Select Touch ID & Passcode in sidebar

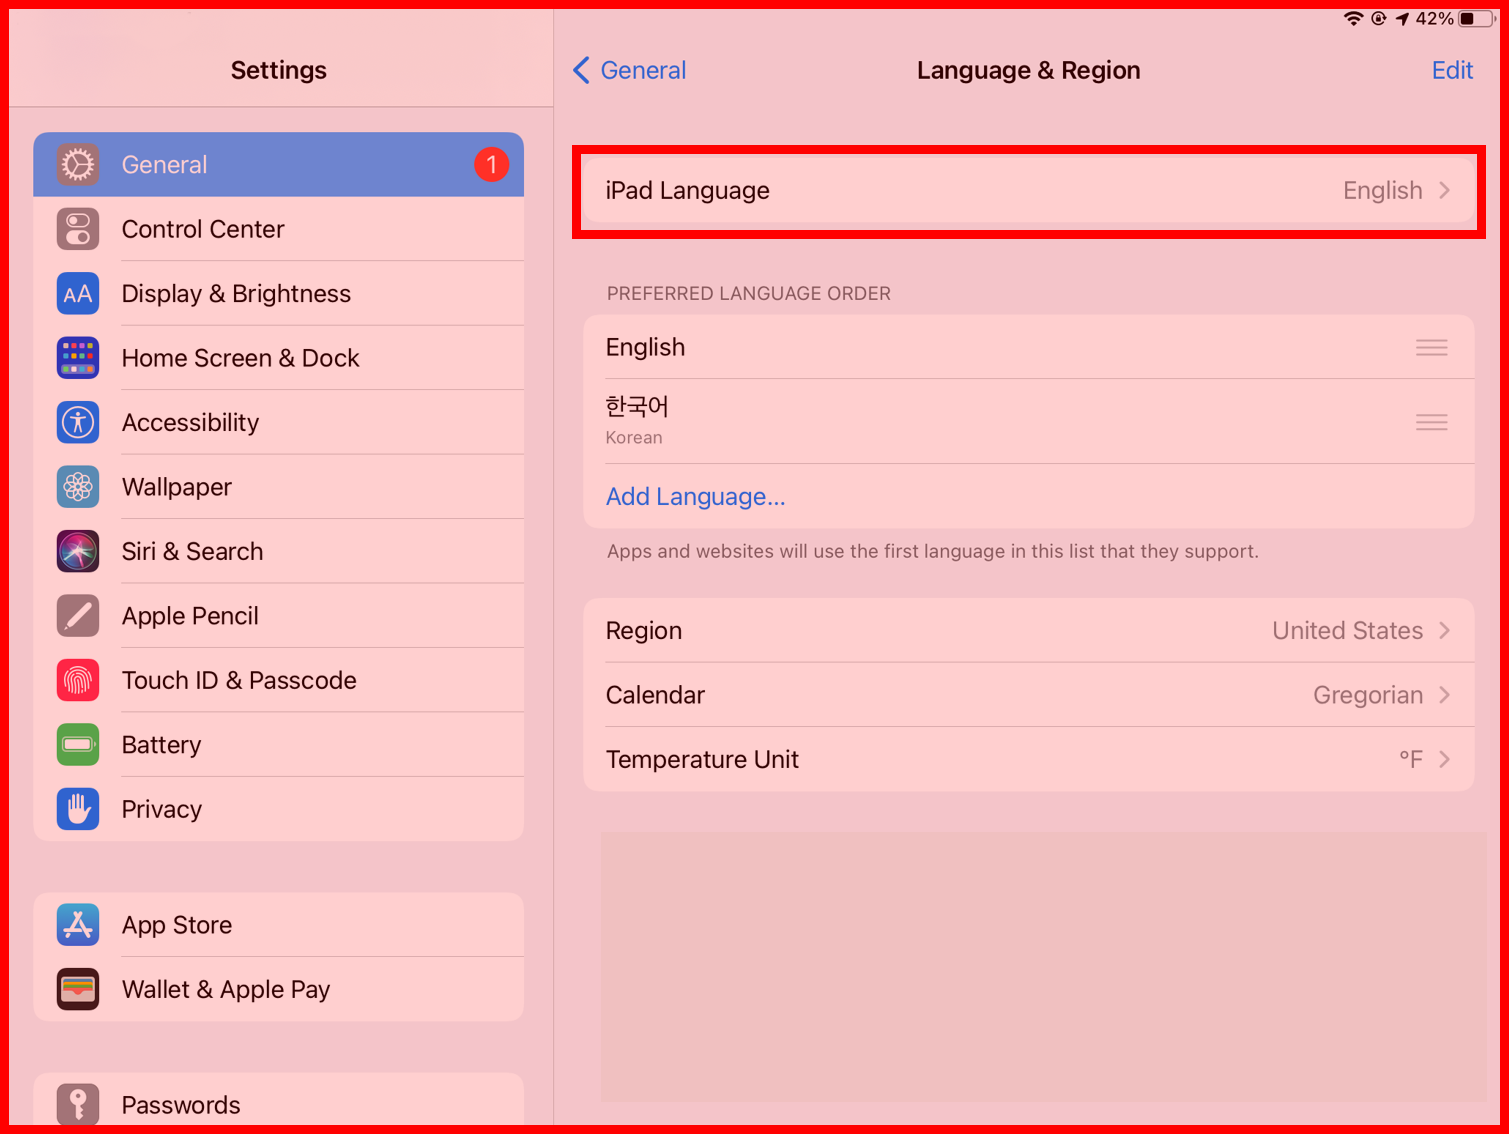coord(279,680)
